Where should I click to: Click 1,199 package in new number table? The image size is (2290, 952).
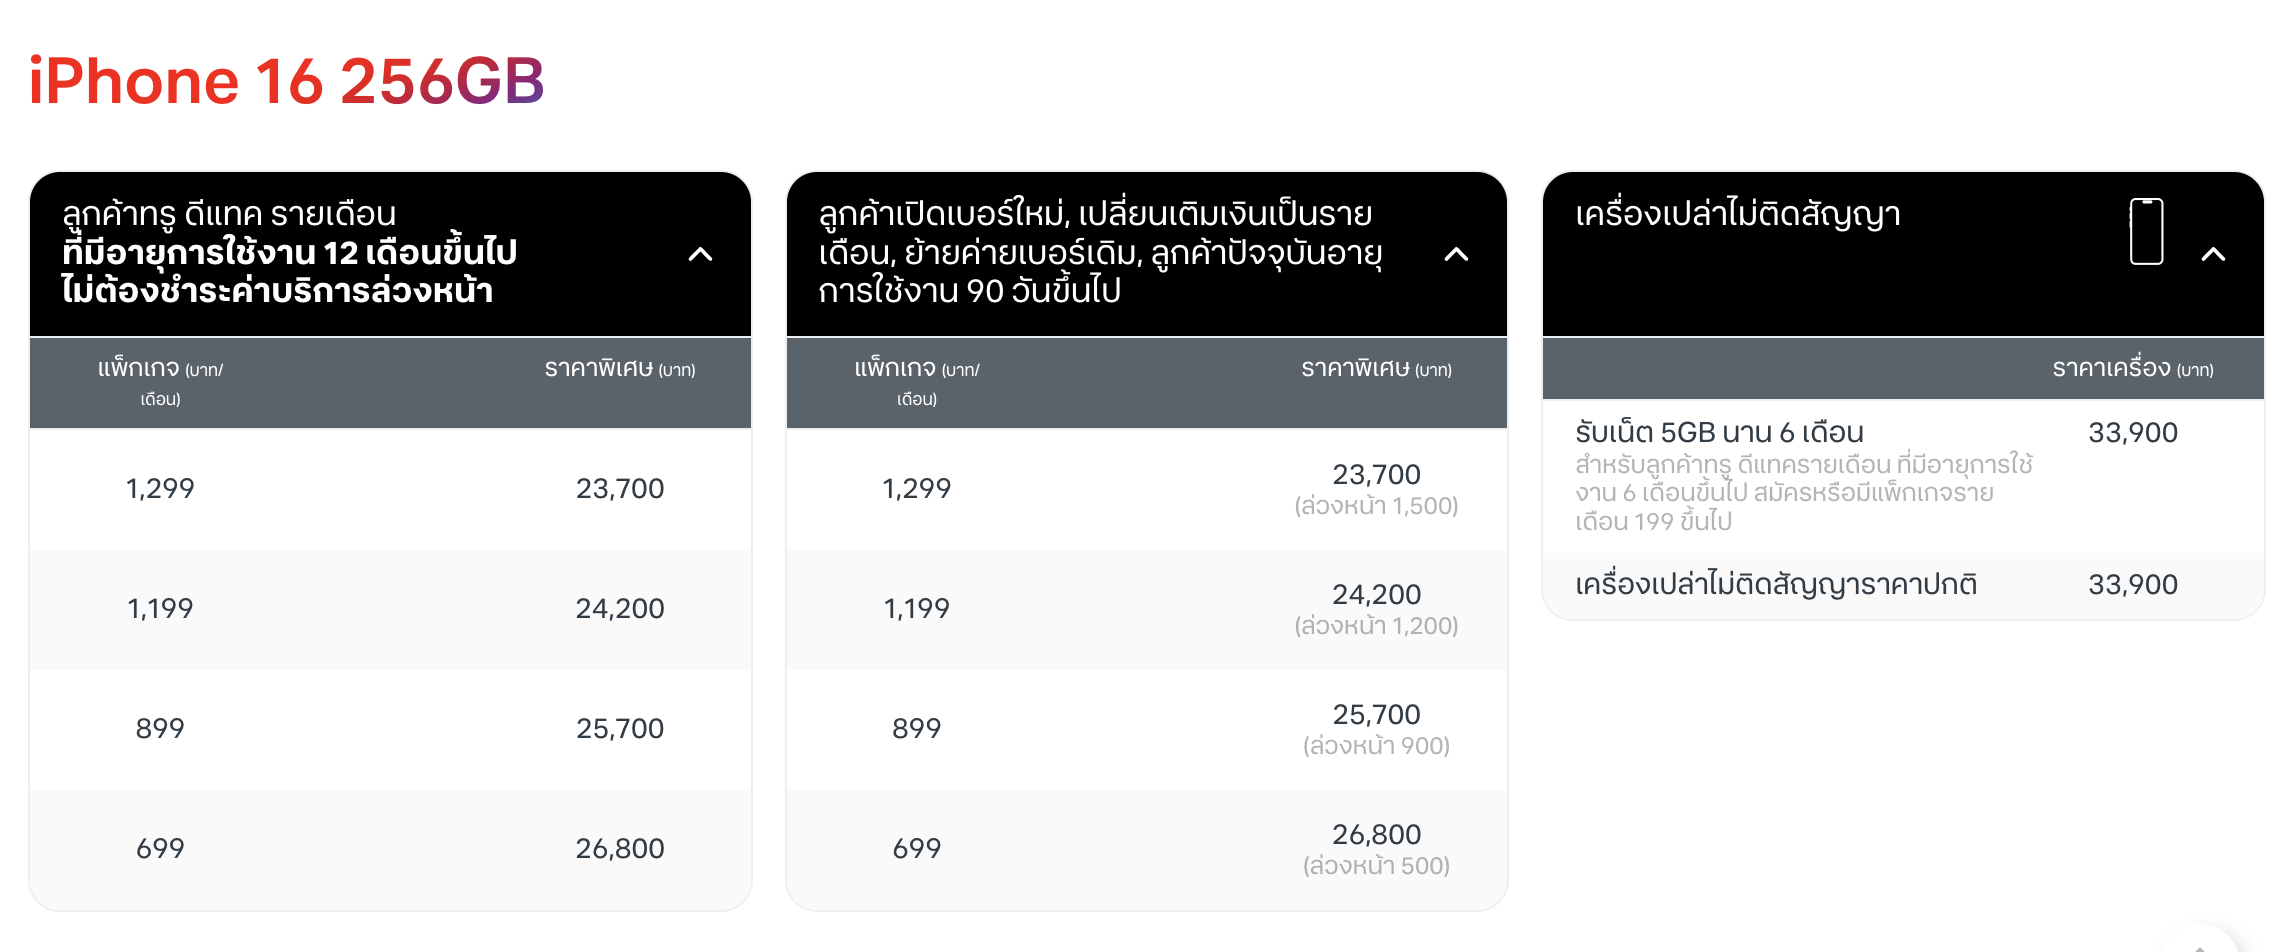916,609
